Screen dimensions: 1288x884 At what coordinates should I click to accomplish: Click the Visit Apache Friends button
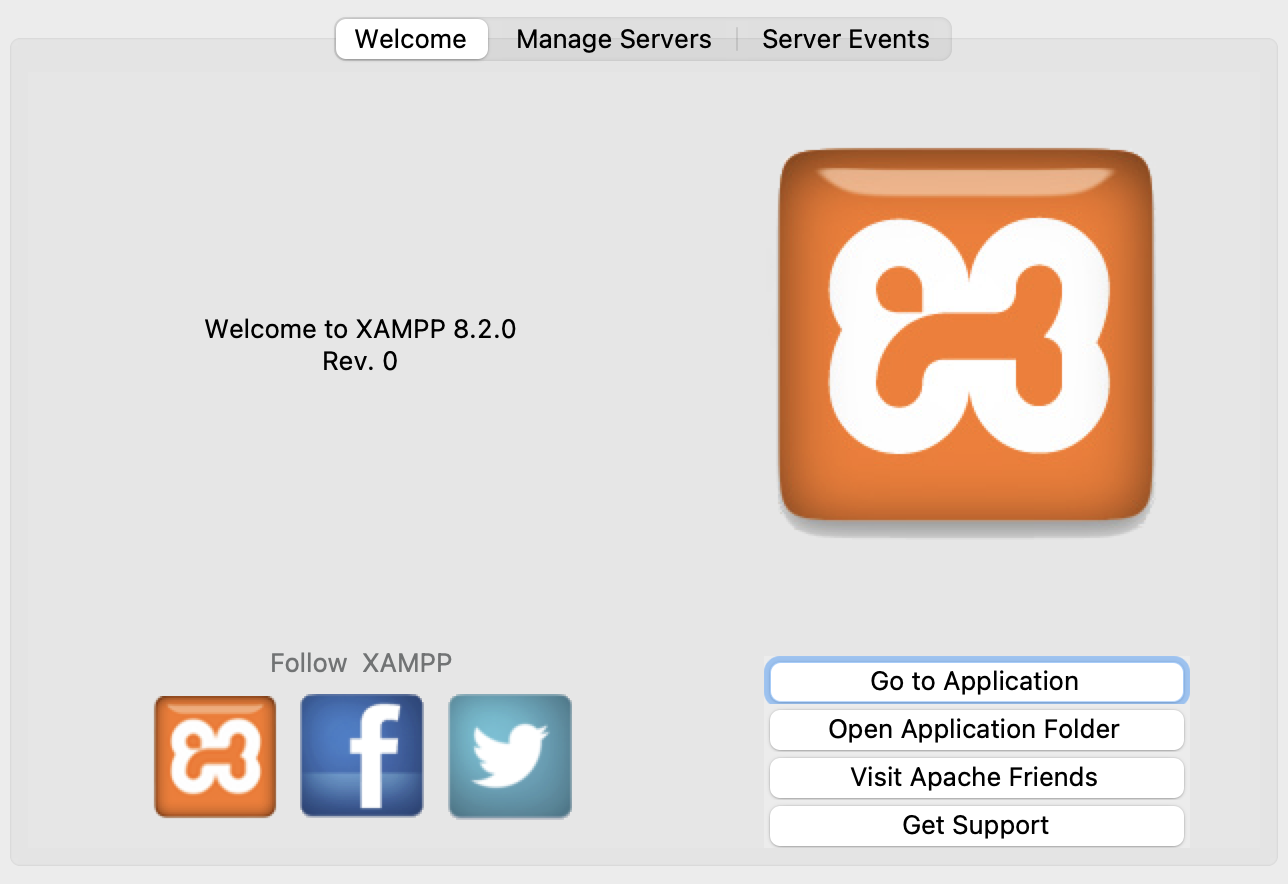976,778
